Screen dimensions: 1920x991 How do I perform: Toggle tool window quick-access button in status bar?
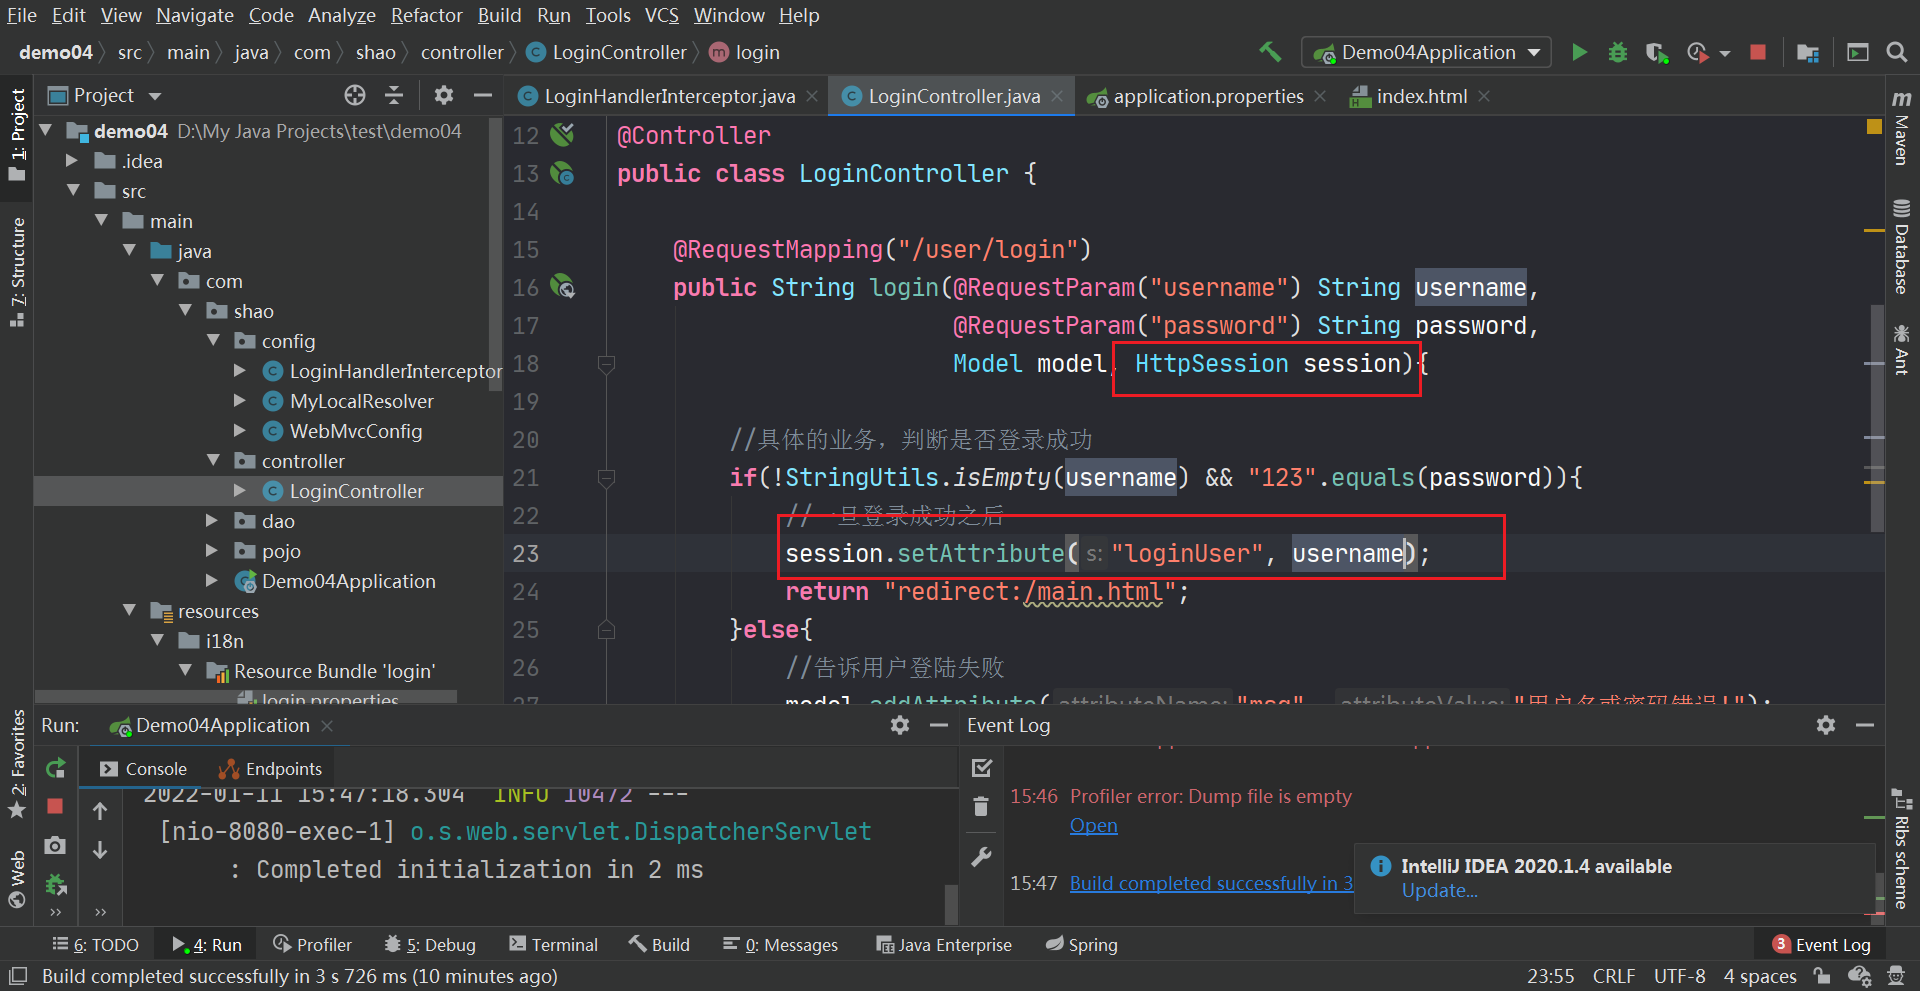point(17,976)
